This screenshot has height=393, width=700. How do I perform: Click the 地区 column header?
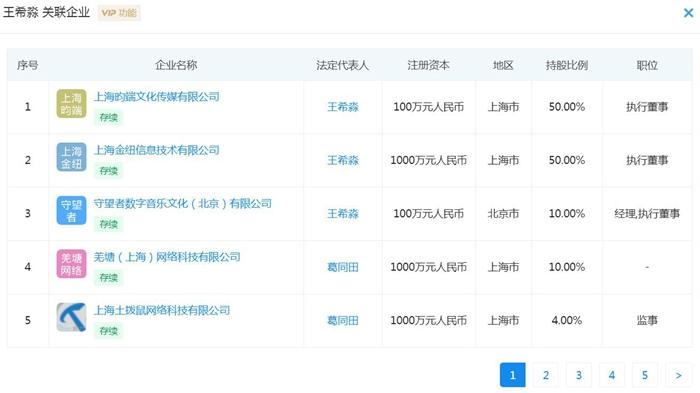pos(503,65)
